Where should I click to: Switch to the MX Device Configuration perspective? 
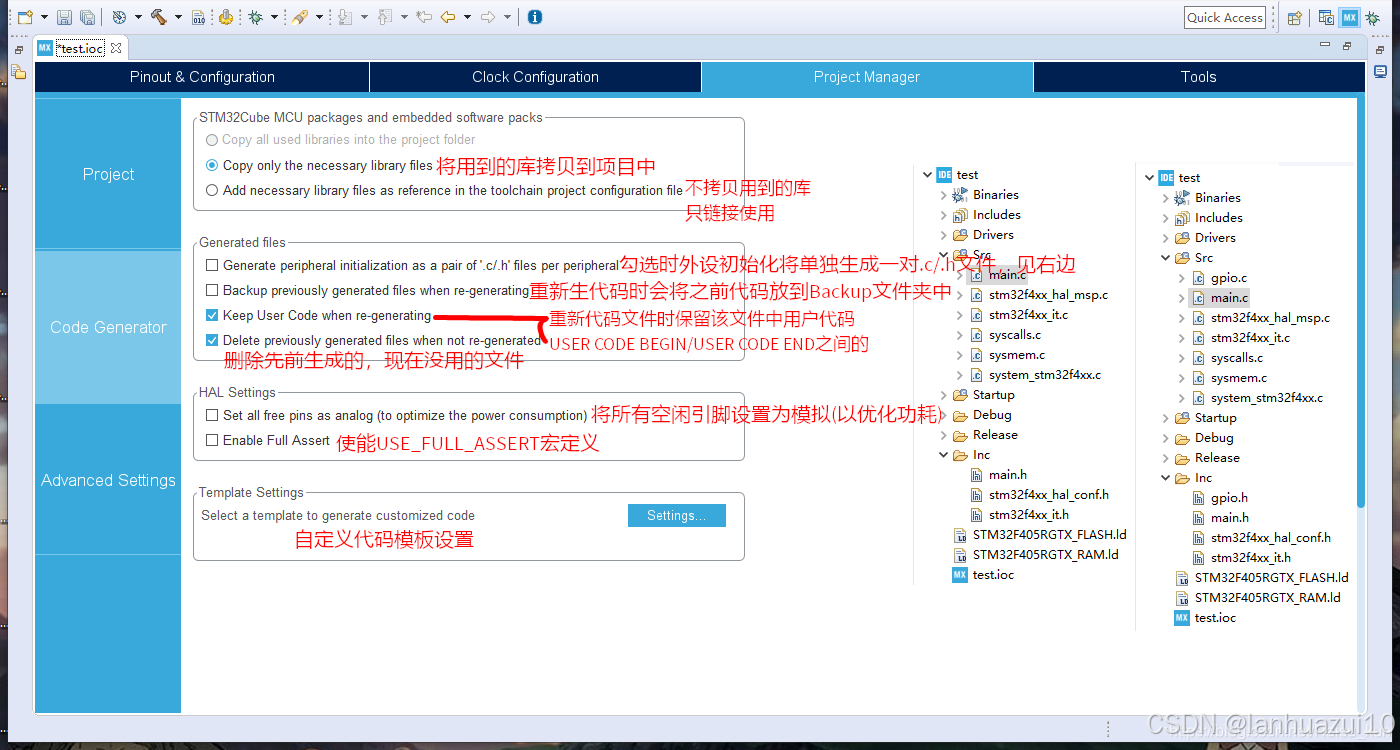[1350, 17]
